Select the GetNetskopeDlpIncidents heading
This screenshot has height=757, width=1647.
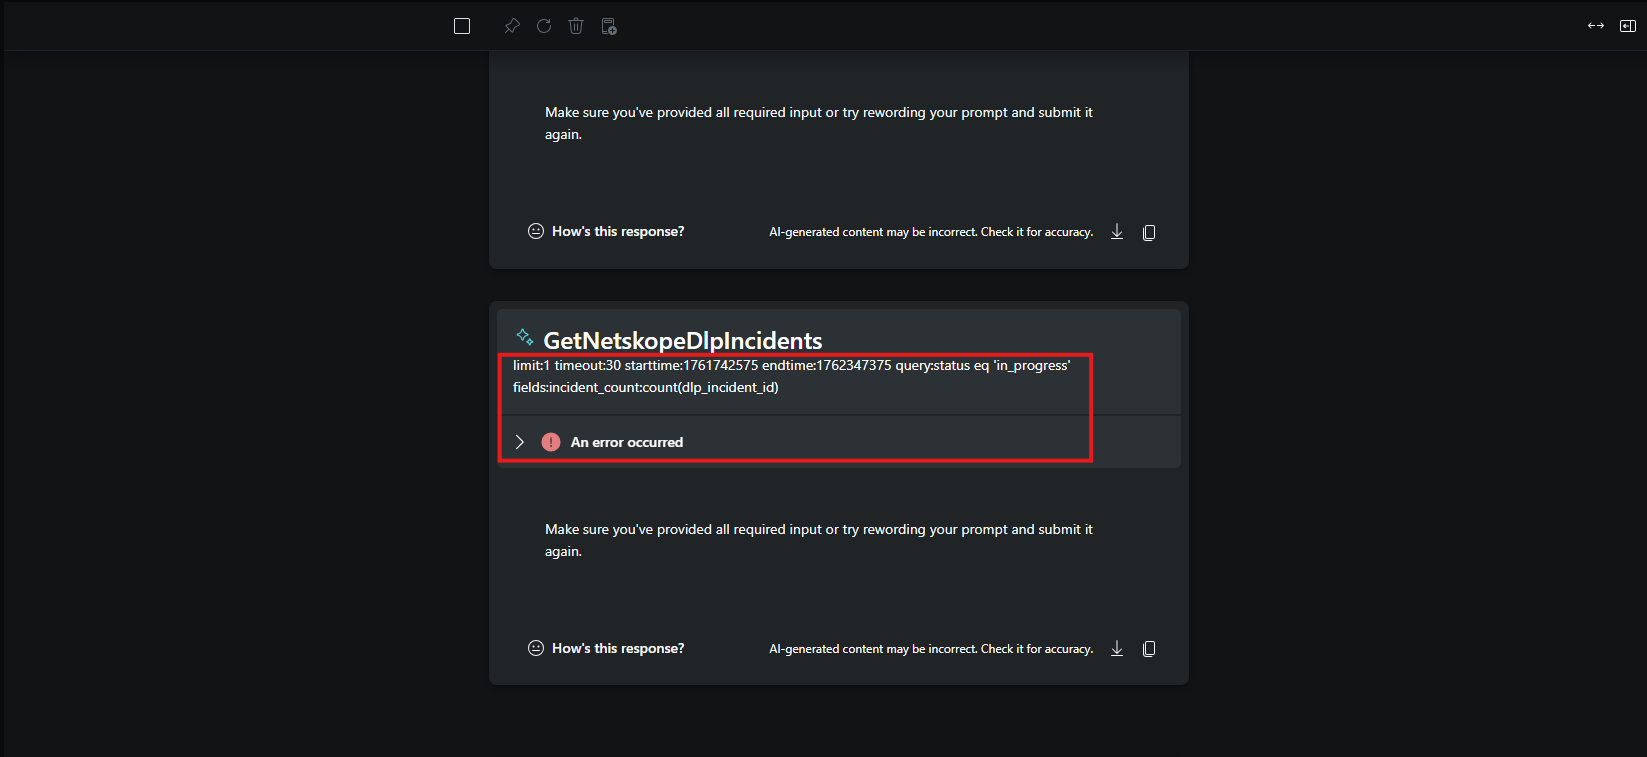pos(682,341)
